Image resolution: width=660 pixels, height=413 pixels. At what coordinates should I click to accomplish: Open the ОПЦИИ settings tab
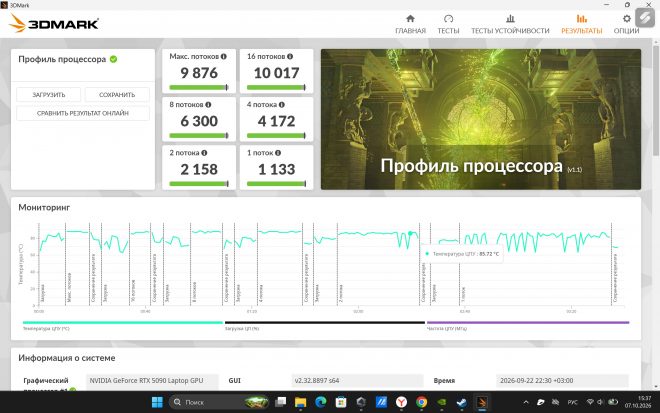pos(626,24)
